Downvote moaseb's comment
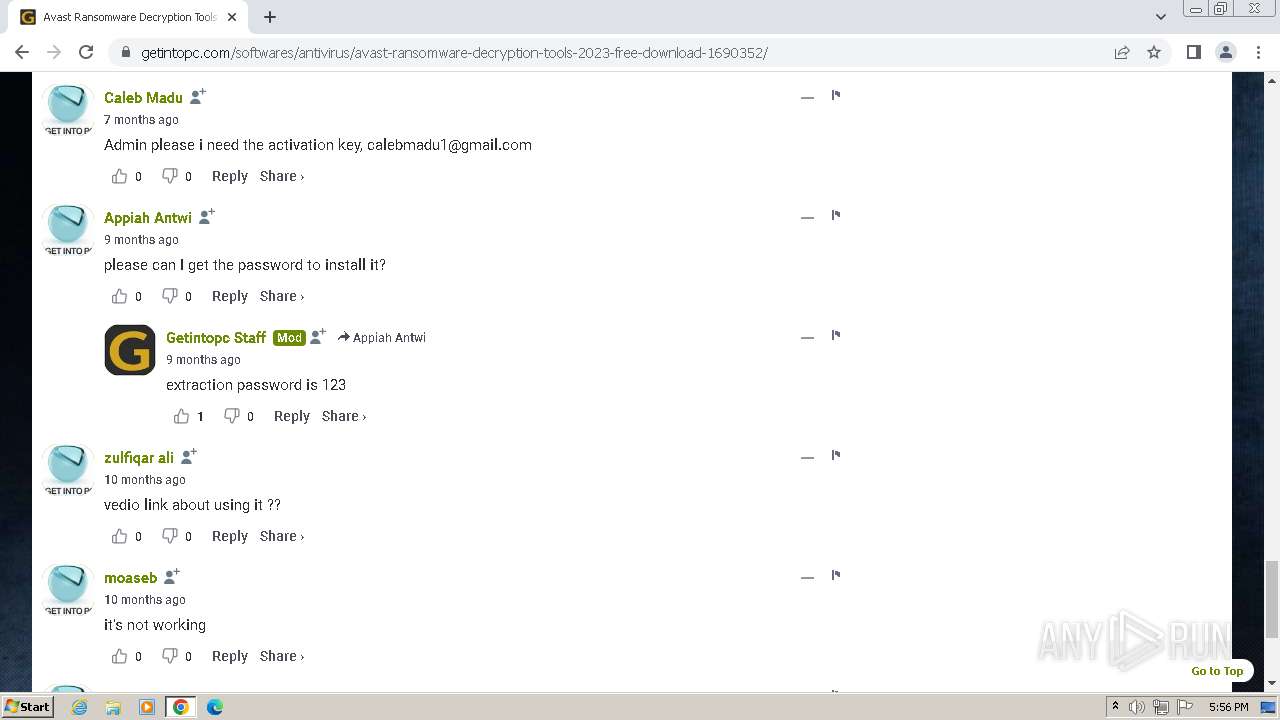 coord(170,656)
